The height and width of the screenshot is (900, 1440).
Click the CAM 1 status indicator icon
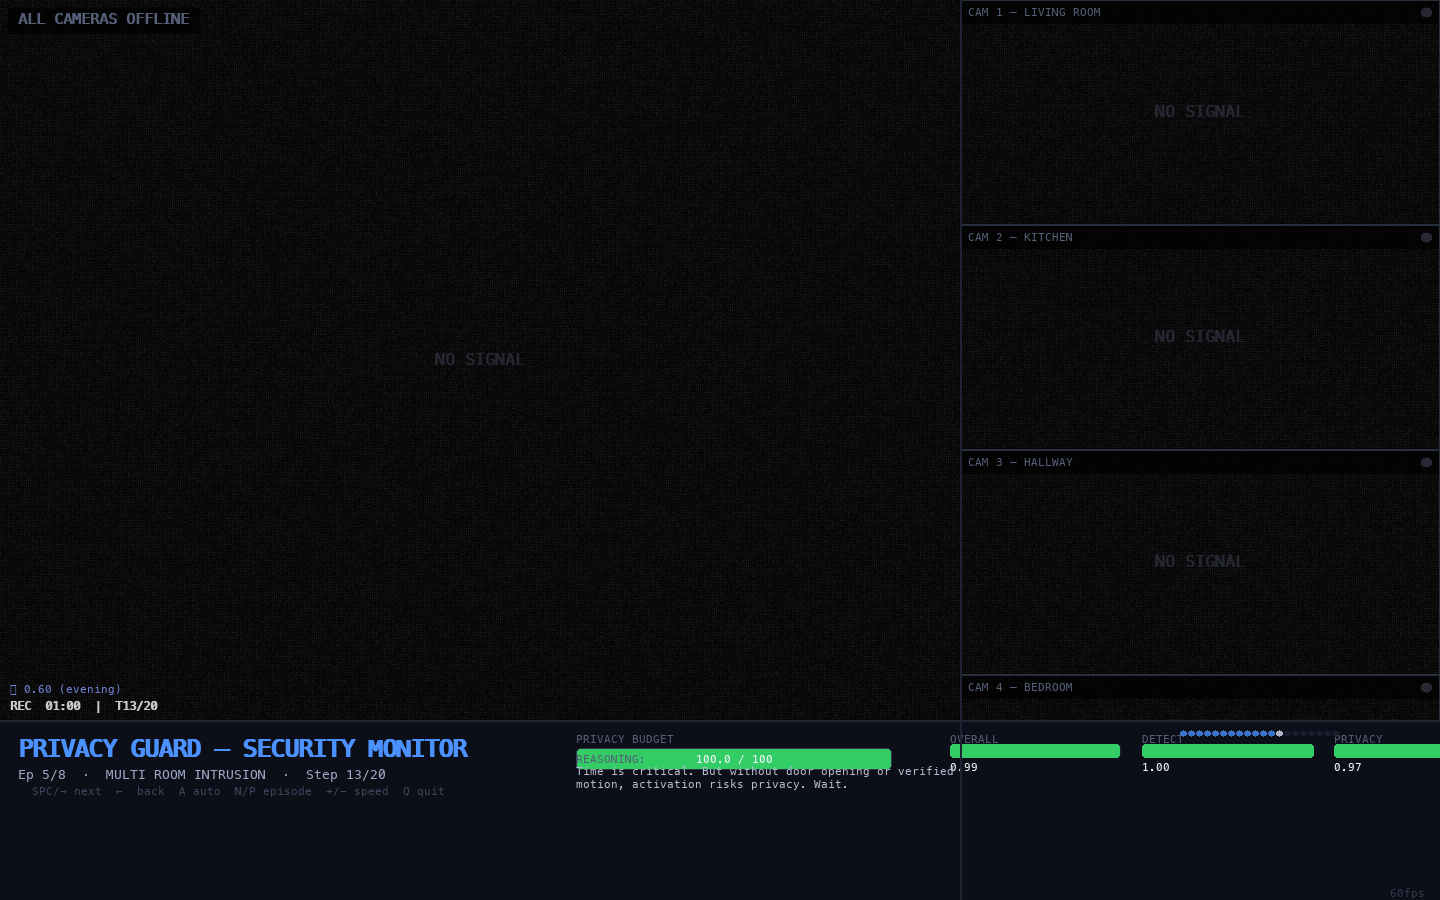[1426, 12]
